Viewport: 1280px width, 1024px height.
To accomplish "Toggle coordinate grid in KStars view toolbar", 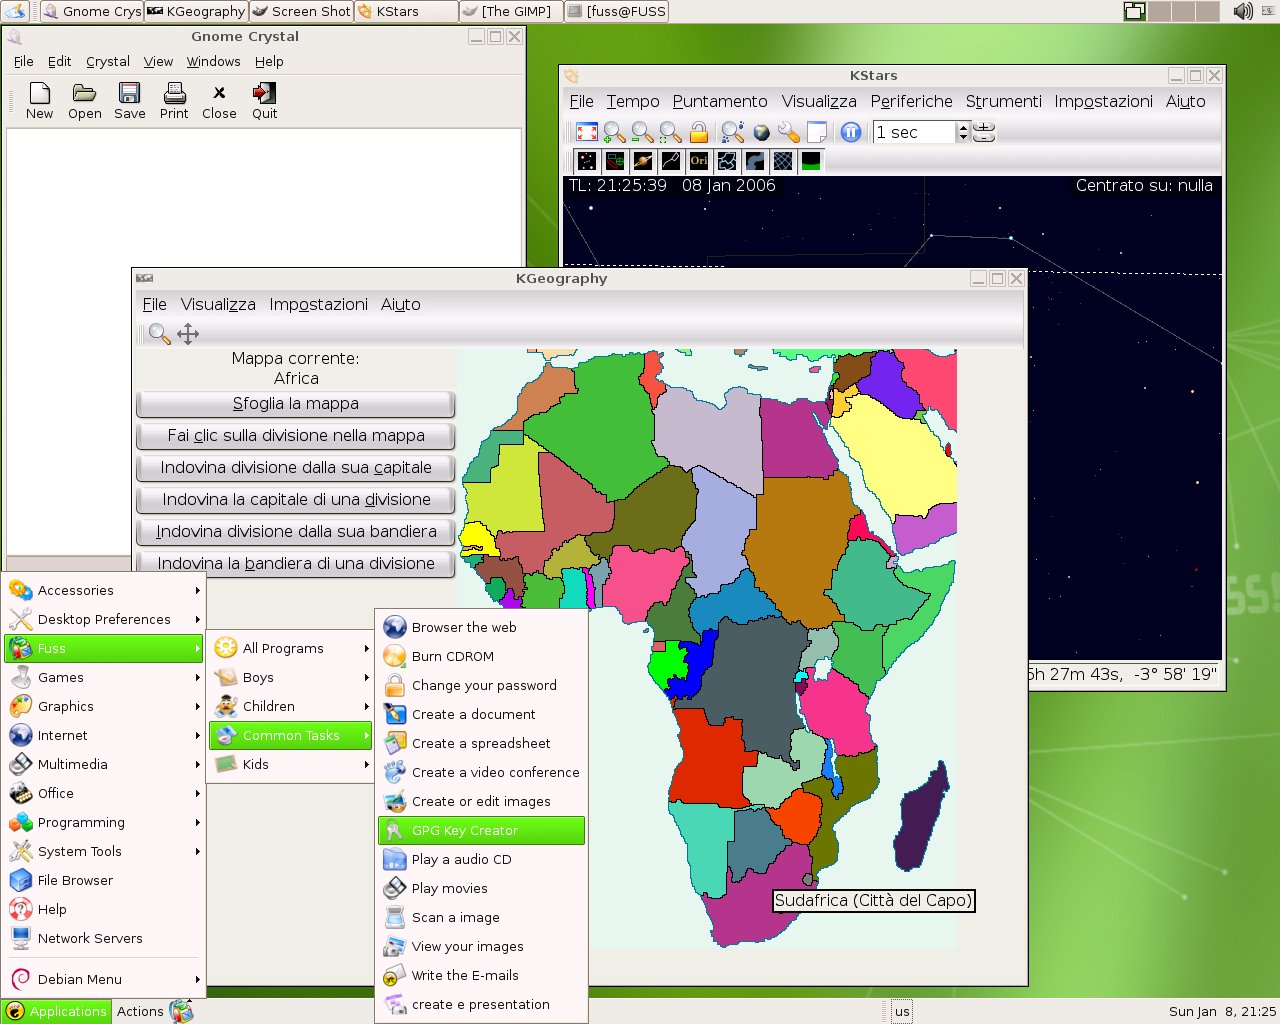I will [783, 161].
